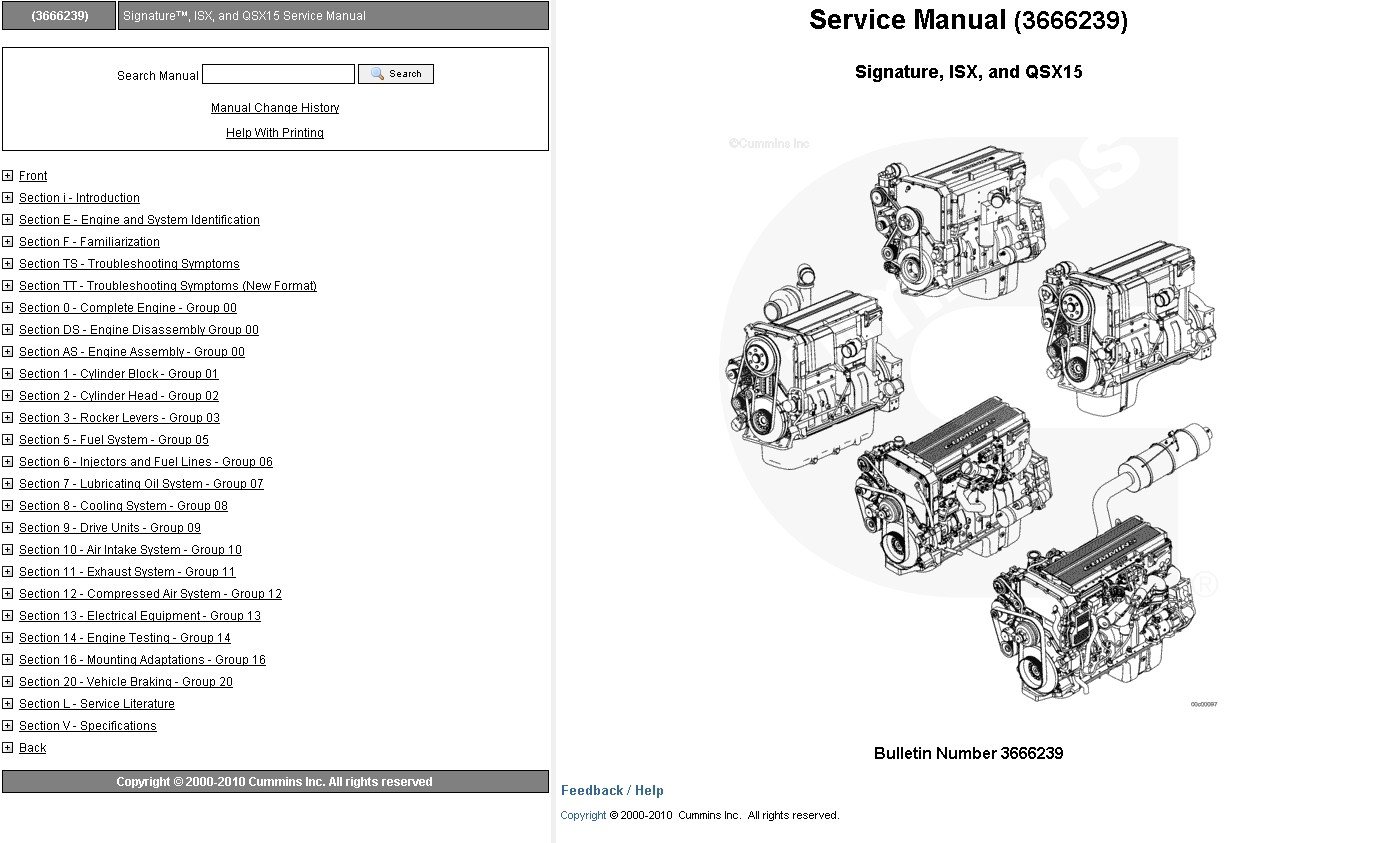Open the Manual Change History link
This screenshot has height=843, width=1374.
tap(275, 108)
